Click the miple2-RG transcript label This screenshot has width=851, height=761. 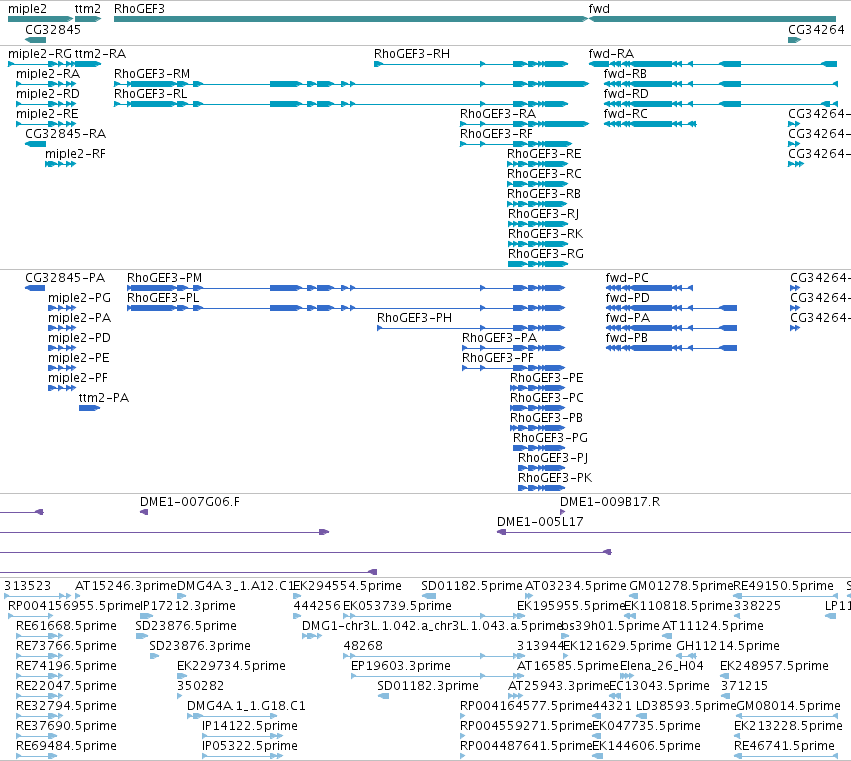[40, 54]
